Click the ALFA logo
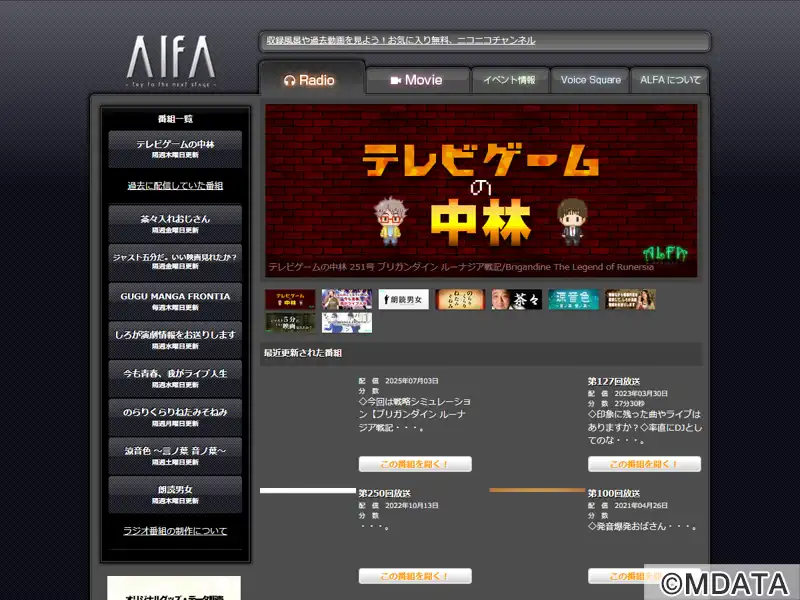This screenshot has height=600, width=800. click(x=171, y=60)
